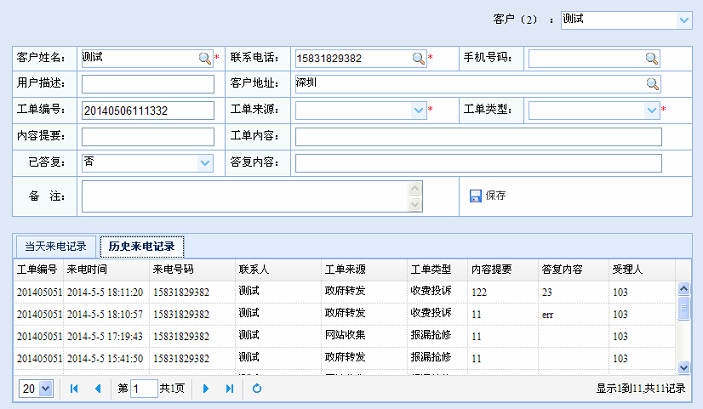
Task: Click the 保存 save button
Action: pyautogui.click(x=488, y=196)
